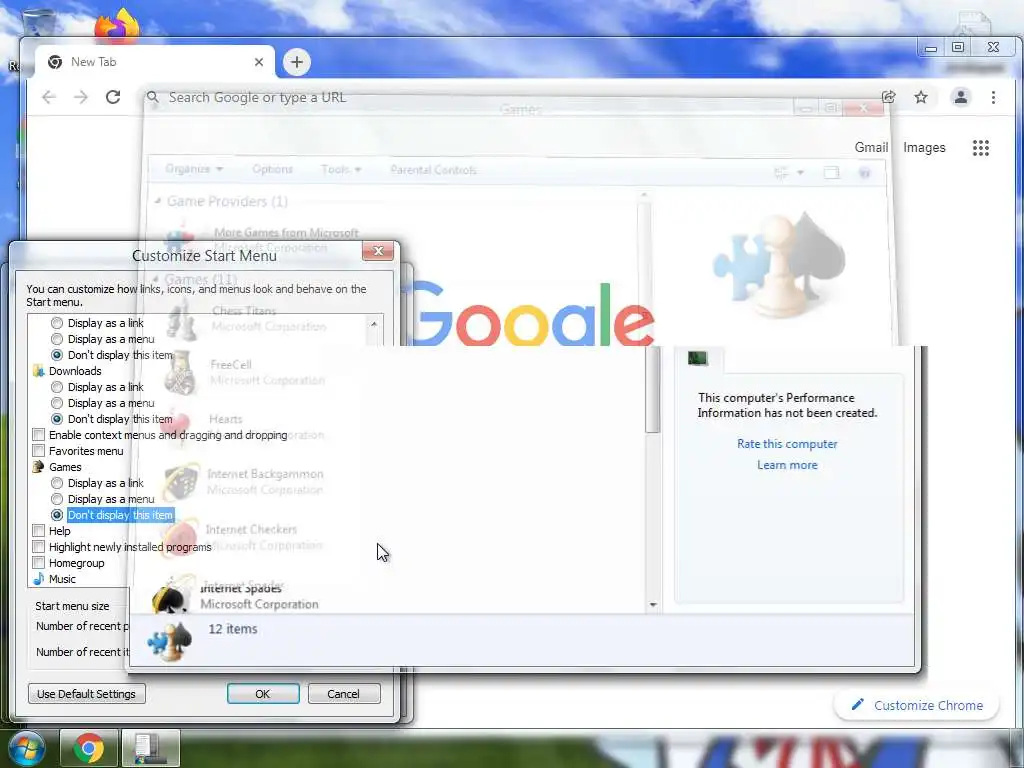Image resolution: width=1024 pixels, height=768 pixels.
Task: Click the control panel taskbar icon
Action: [150, 748]
